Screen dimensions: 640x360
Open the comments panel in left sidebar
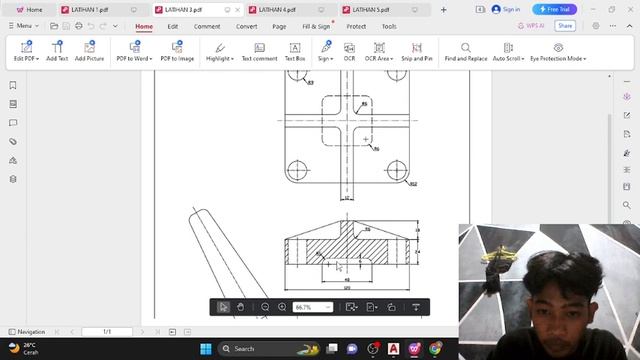(13, 123)
